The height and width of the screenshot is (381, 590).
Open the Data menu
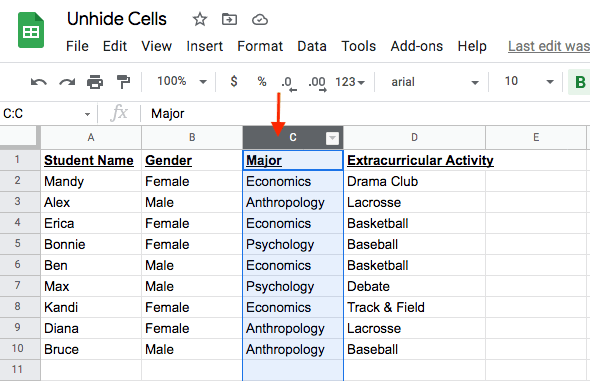click(x=312, y=46)
